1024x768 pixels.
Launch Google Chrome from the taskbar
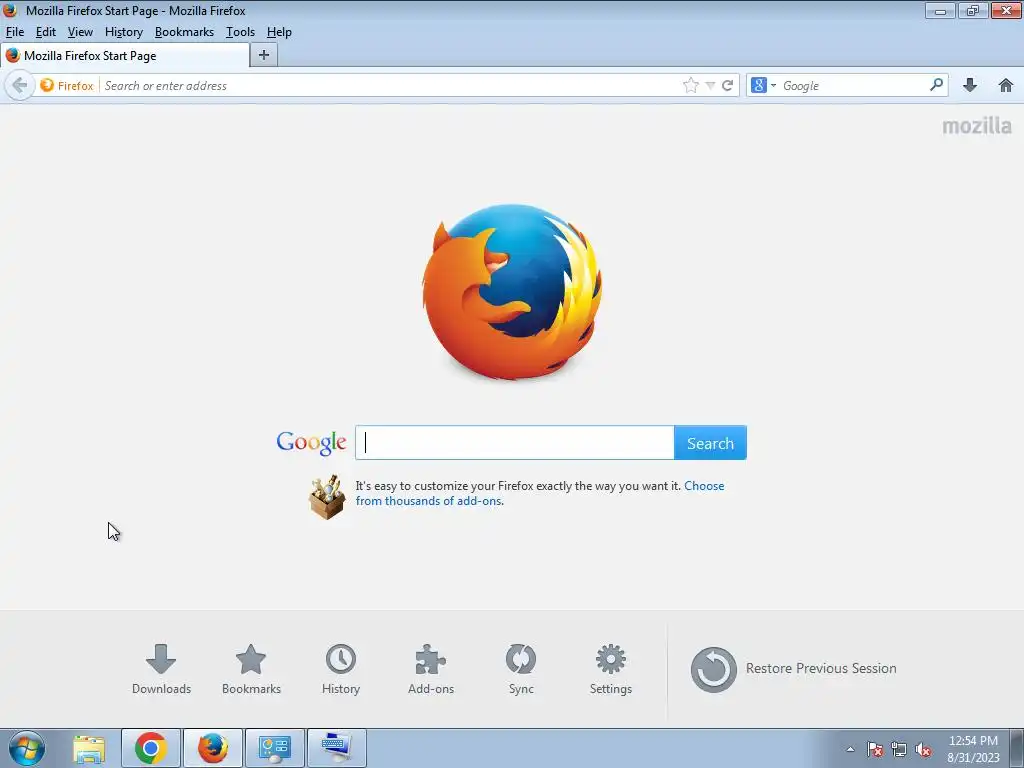(151, 748)
